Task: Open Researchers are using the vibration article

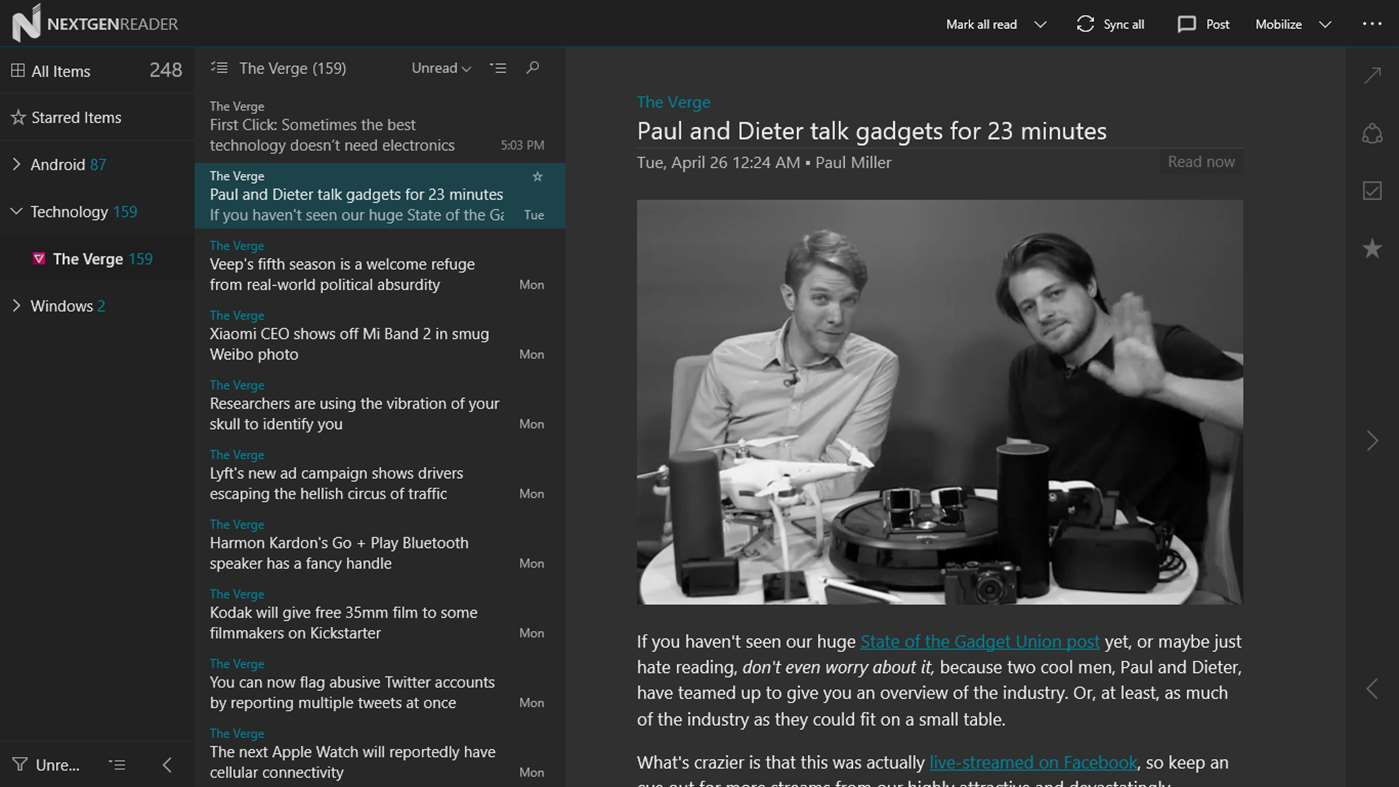Action: click(x=380, y=407)
